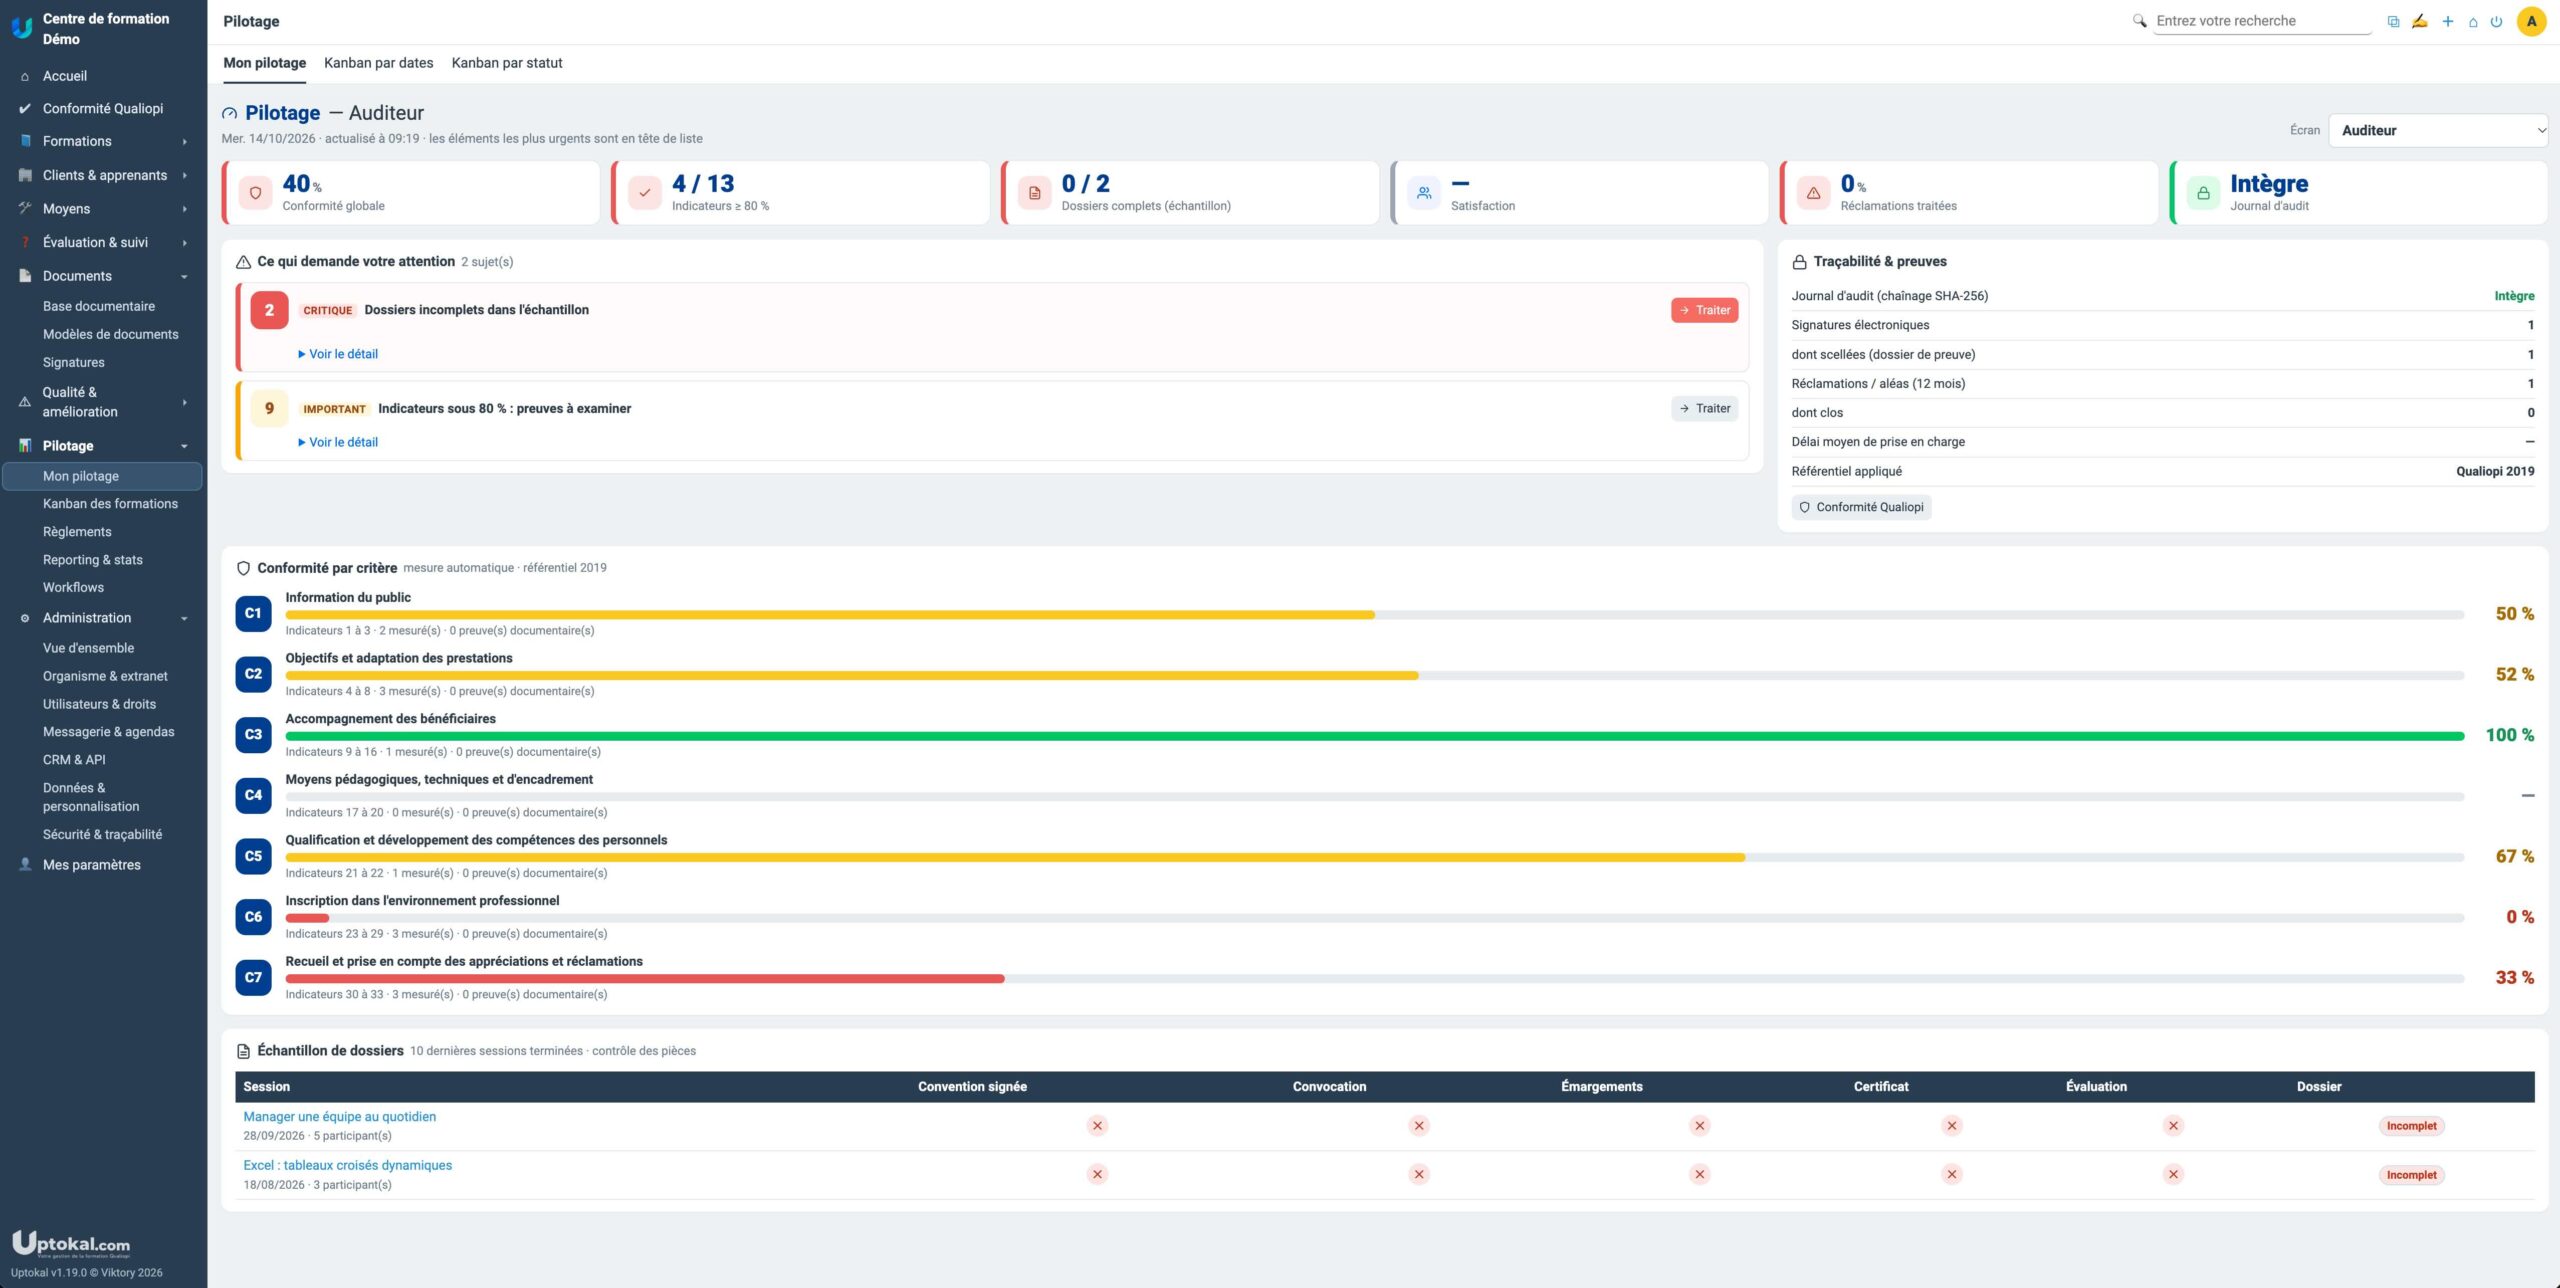Click the house icon in top bar
The width and height of the screenshot is (2560, 1288).
point(2473,21)
